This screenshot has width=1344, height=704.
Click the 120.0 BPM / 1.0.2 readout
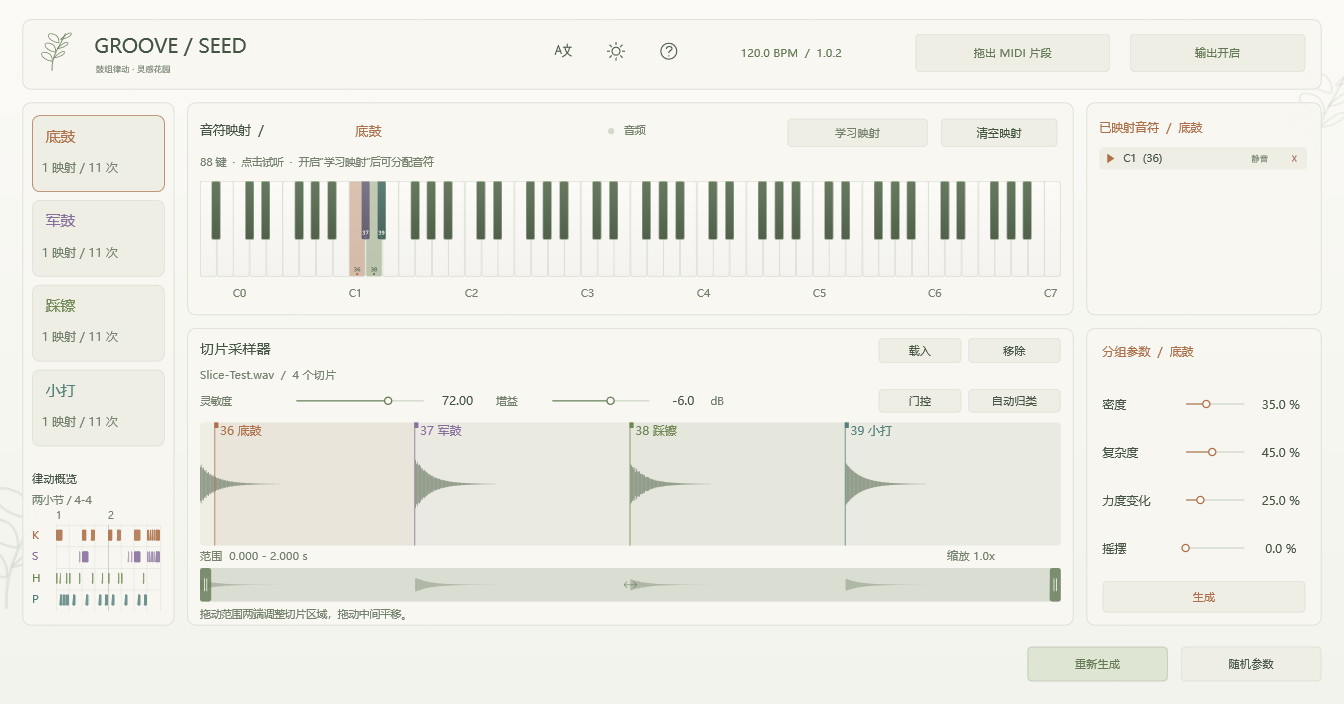pos(791,53)
